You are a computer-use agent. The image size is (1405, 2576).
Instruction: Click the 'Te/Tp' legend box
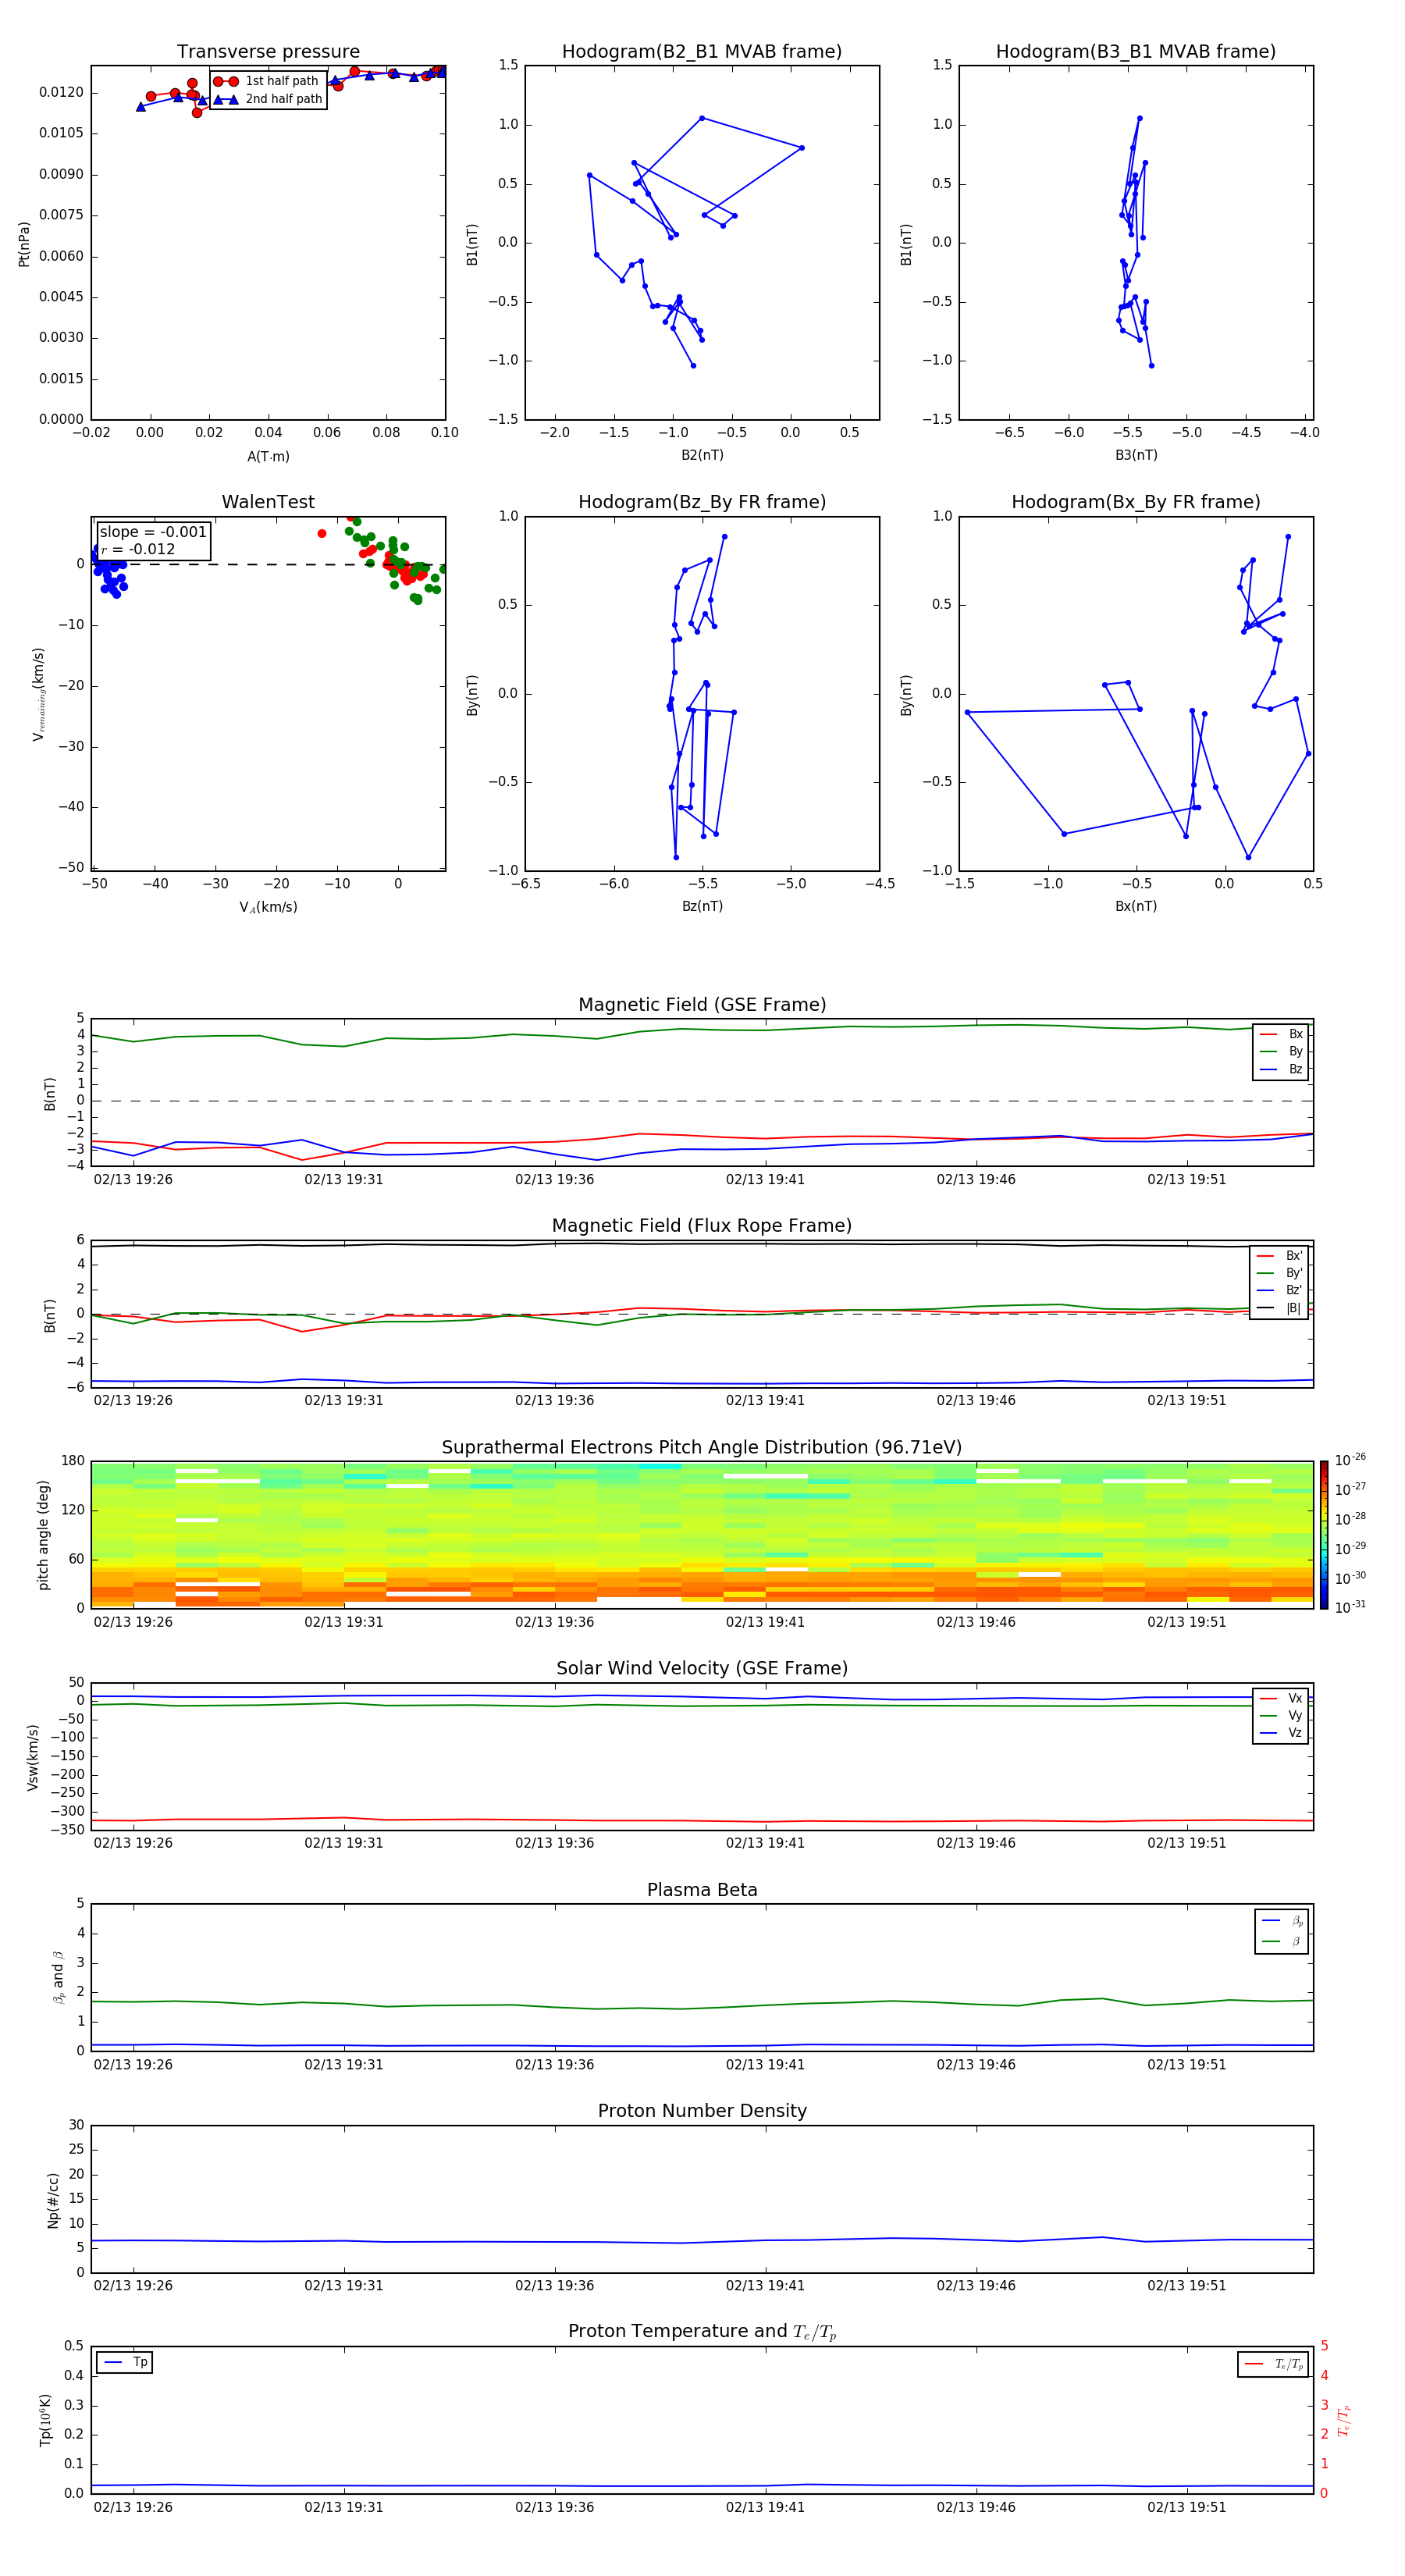[x=1273, y=2364]
